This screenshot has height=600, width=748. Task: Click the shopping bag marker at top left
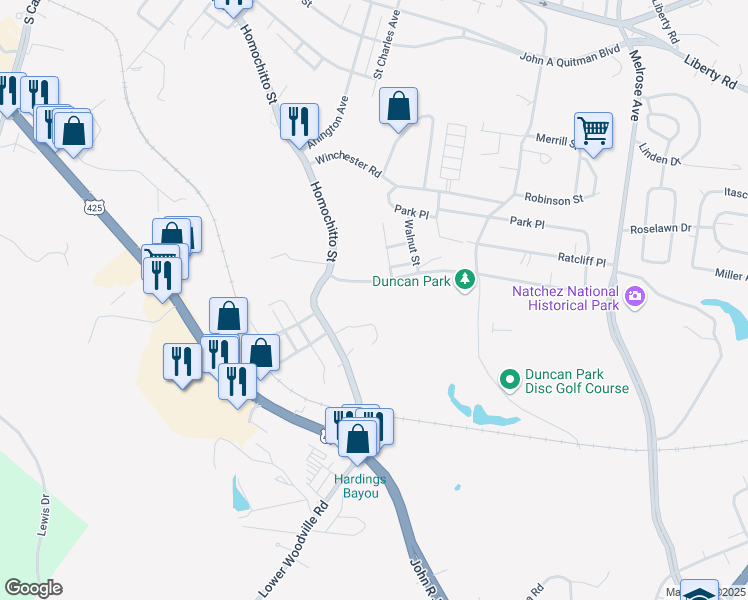pos(73,131)
